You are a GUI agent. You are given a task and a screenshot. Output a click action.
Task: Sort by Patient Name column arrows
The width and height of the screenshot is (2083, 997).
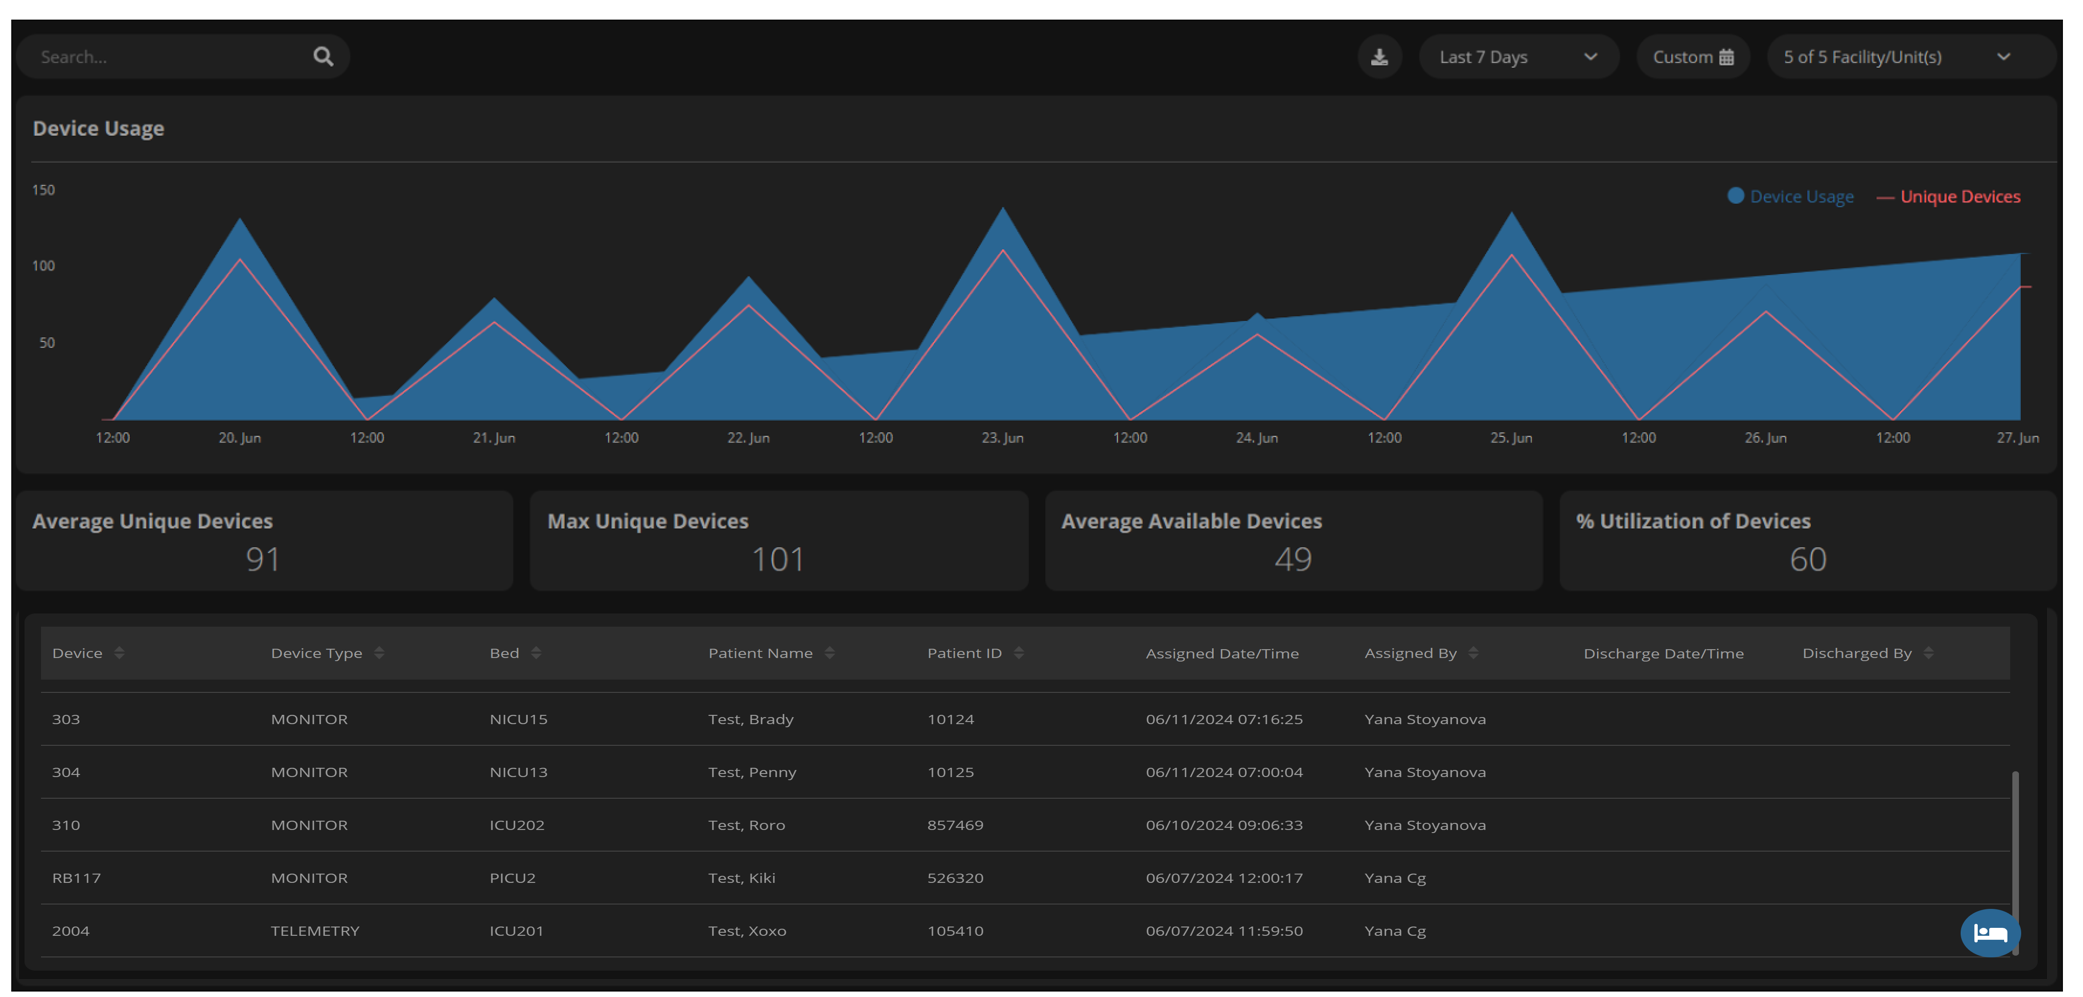830,653
